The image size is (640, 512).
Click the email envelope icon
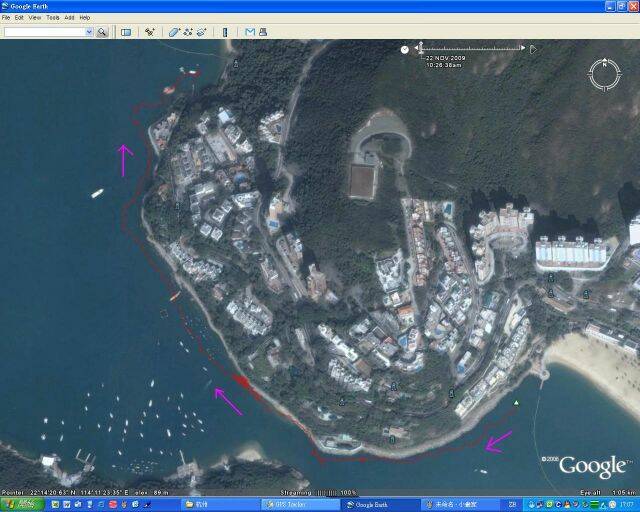(x=250, y=32)
